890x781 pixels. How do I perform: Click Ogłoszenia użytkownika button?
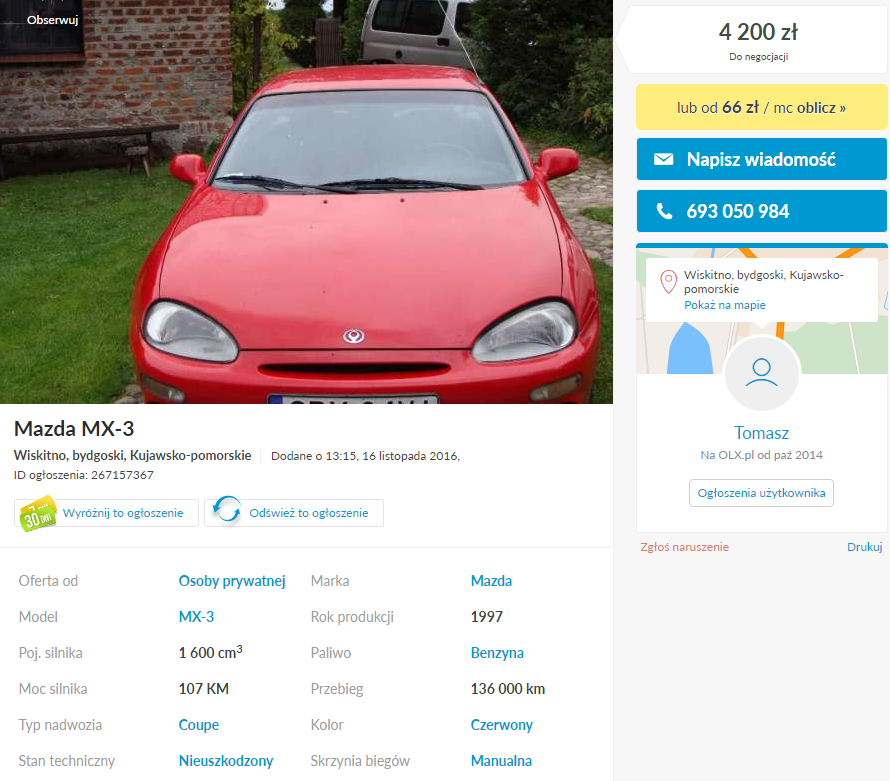pos(761,493)
